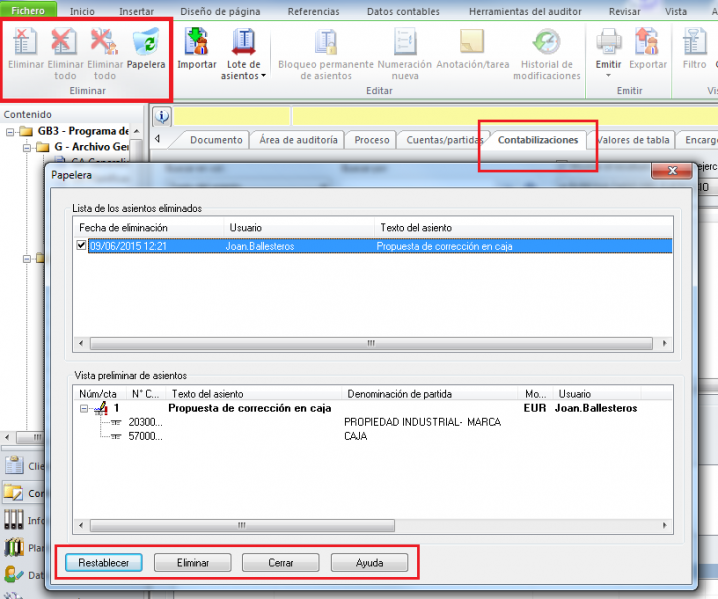Open the Lote de asientos tool
The height and width of the screenshot is (599, 718).
(x=244, y=53)
